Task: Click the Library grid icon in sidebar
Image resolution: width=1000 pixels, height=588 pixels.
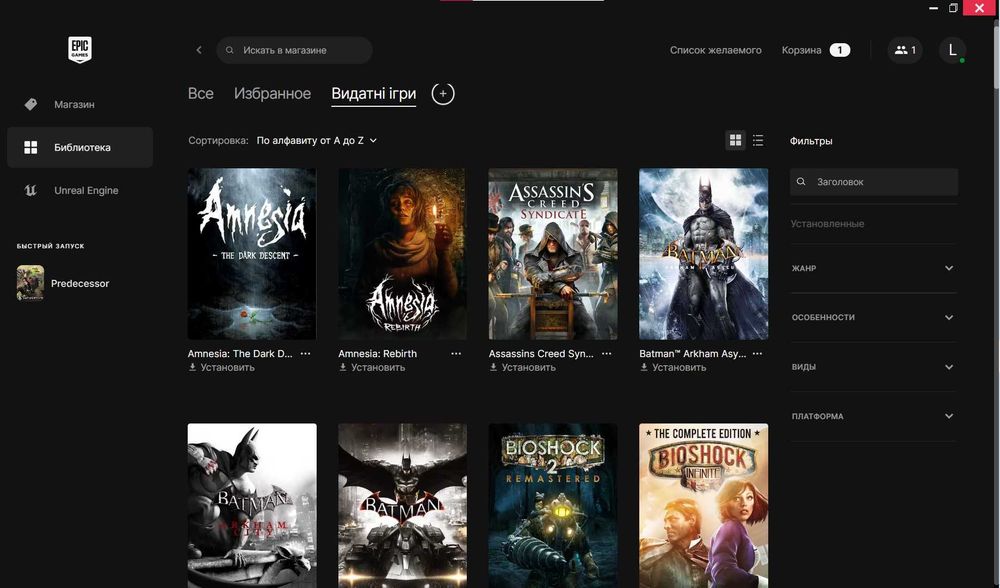Action: pos(31,147)
